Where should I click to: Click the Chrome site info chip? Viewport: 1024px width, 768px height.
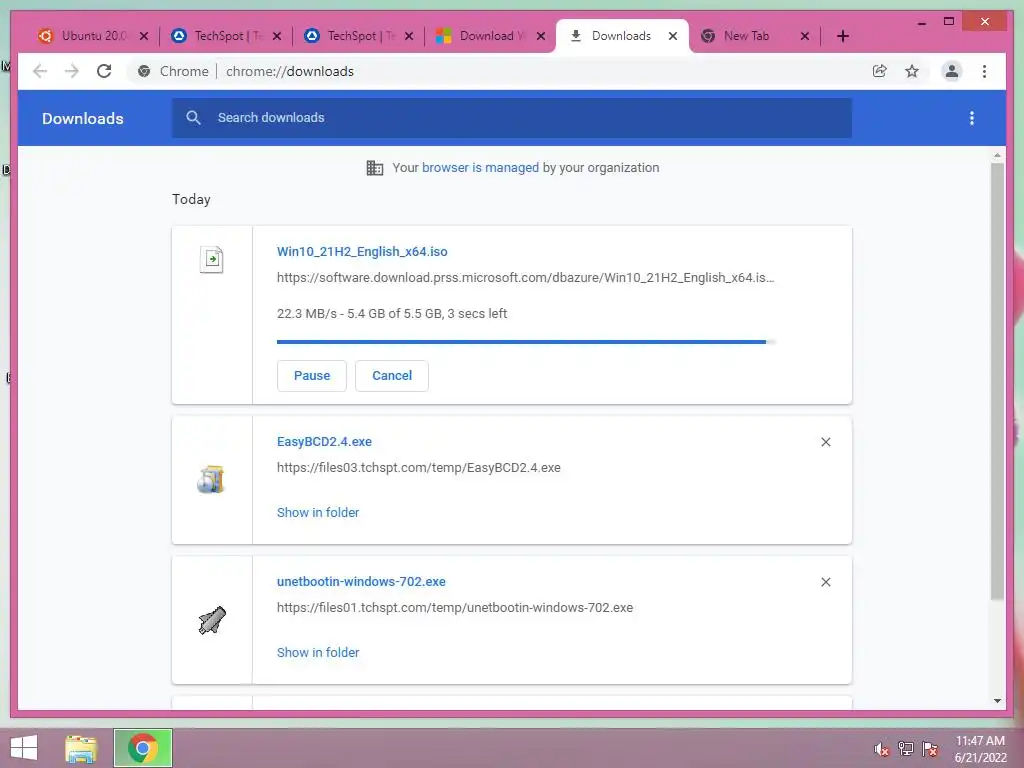click(x=173, y=71)
